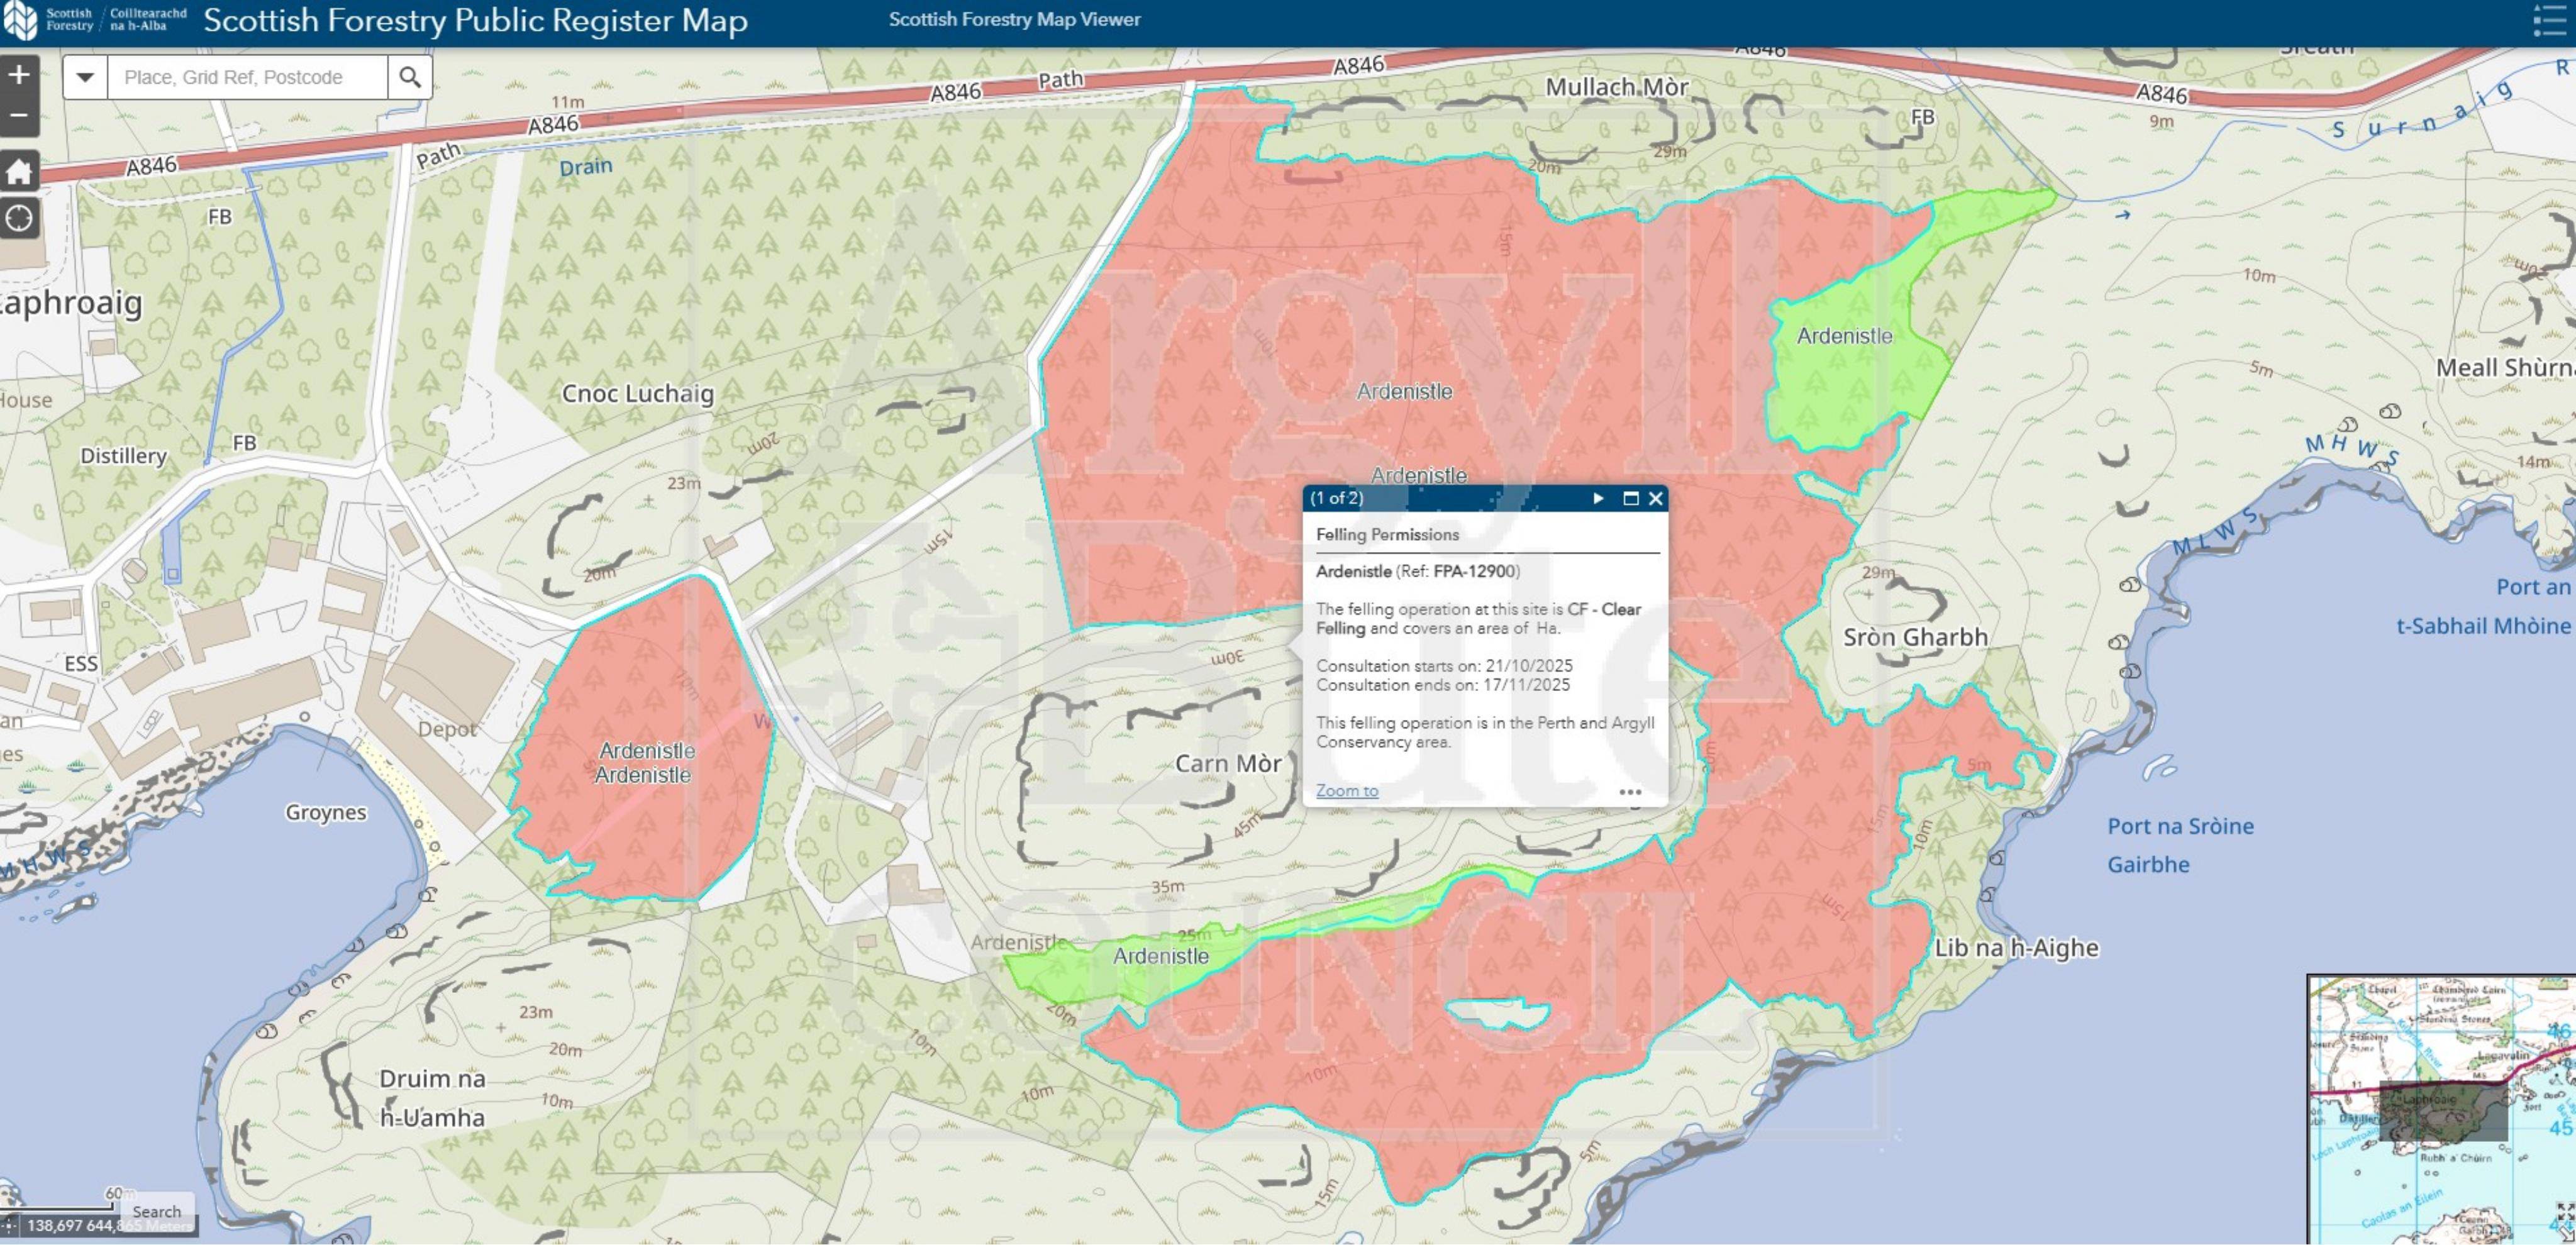Image resolution: width=2576 pixels, height=1245 pixels.
Task: Click the Distillery map label
Action: coord(123,456)
